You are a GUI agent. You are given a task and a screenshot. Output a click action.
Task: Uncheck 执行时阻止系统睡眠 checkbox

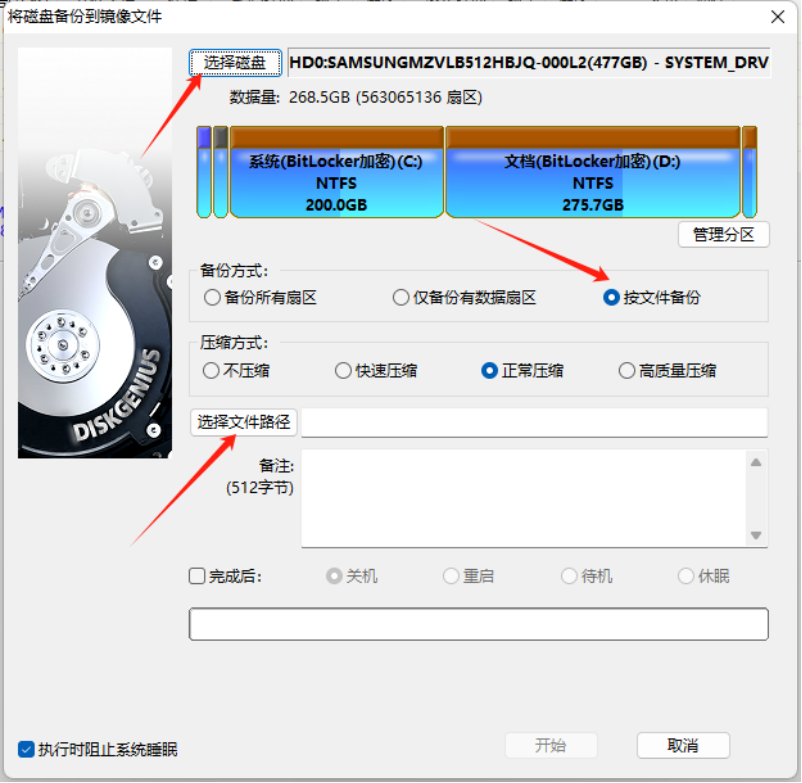26,749
